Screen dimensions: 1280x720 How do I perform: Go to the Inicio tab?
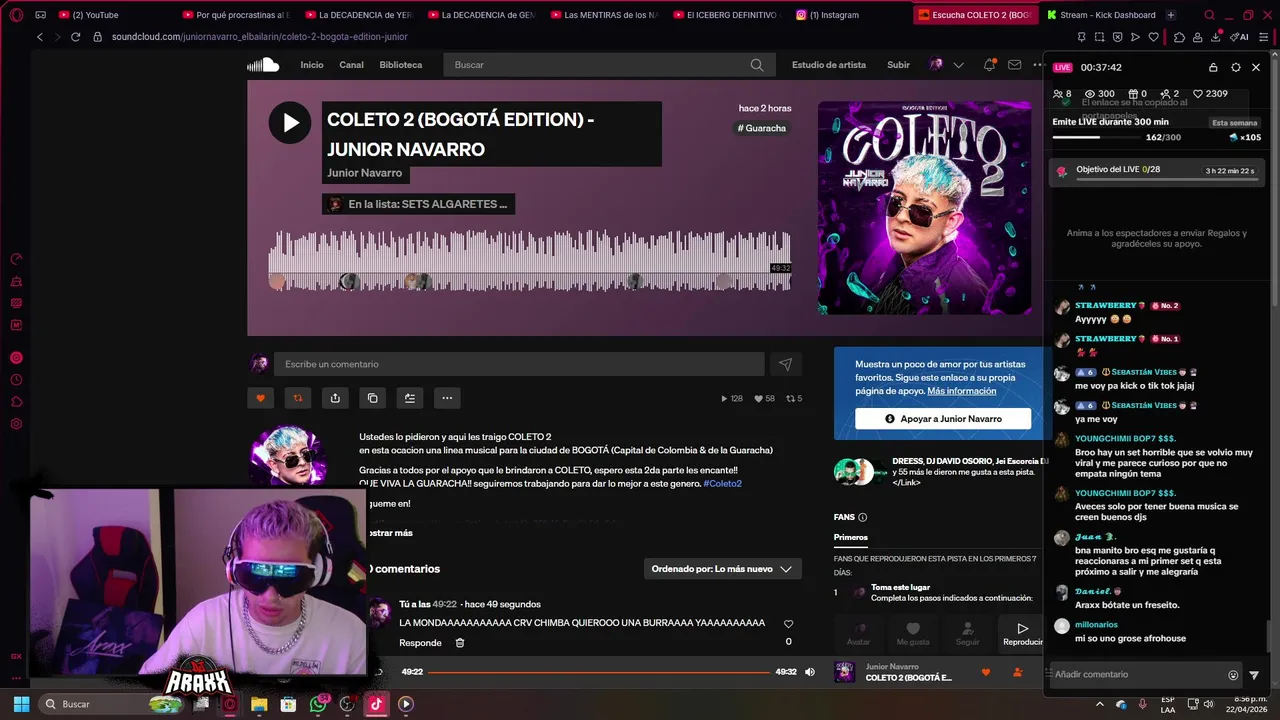(312, 65)
